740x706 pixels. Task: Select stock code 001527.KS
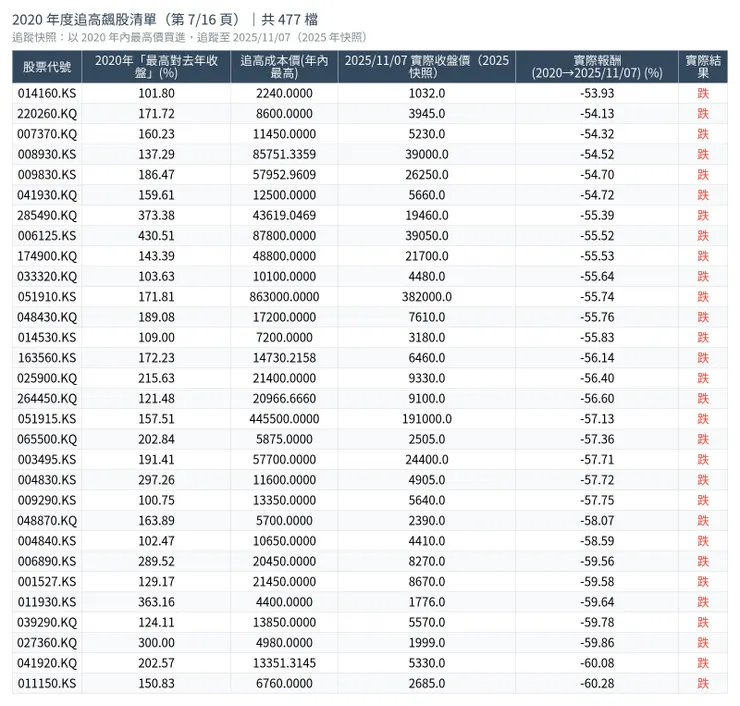47,581
